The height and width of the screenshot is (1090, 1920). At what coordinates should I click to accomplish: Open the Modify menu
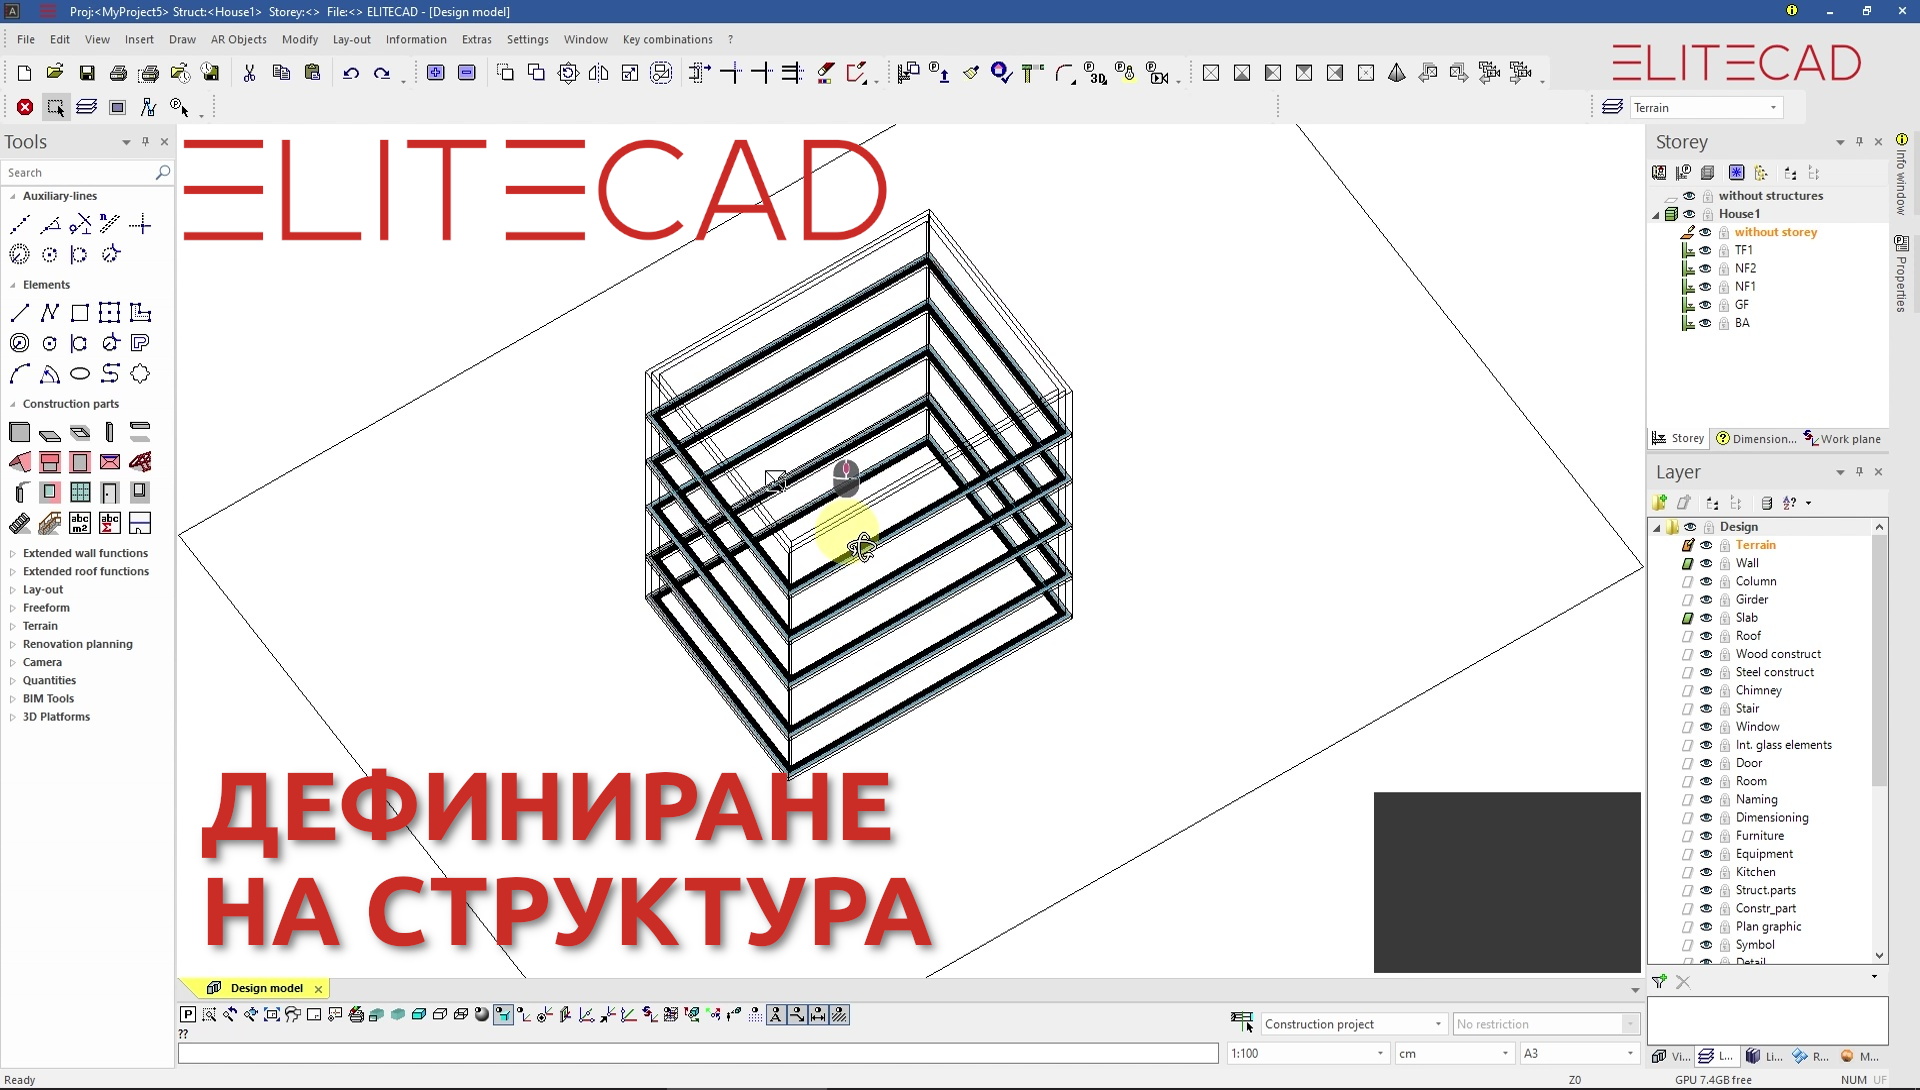tap(299, 39)
